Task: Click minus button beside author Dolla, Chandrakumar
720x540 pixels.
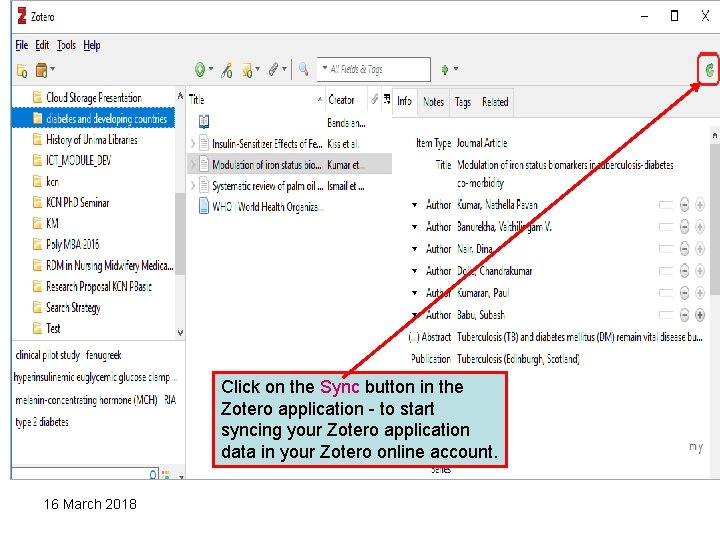Action: 684,271
